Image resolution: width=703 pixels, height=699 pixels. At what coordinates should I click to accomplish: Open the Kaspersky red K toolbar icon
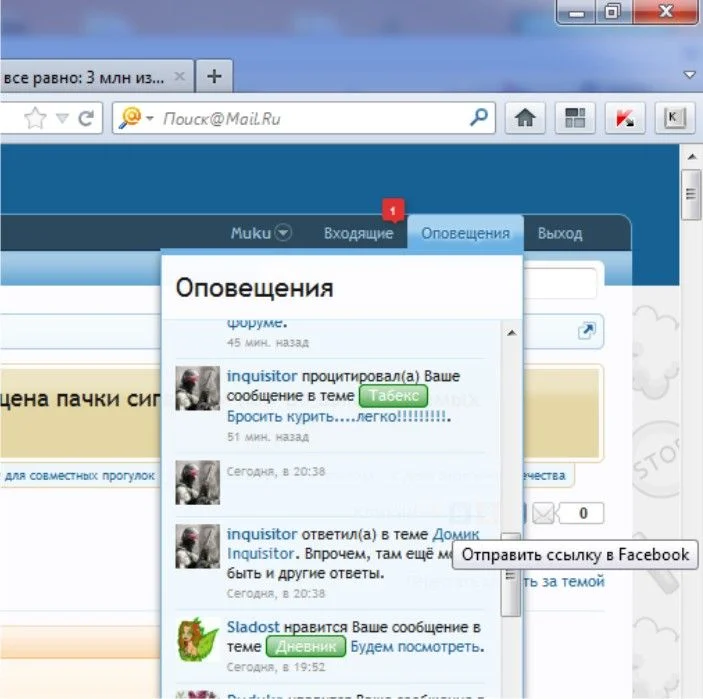pos(625,118)
